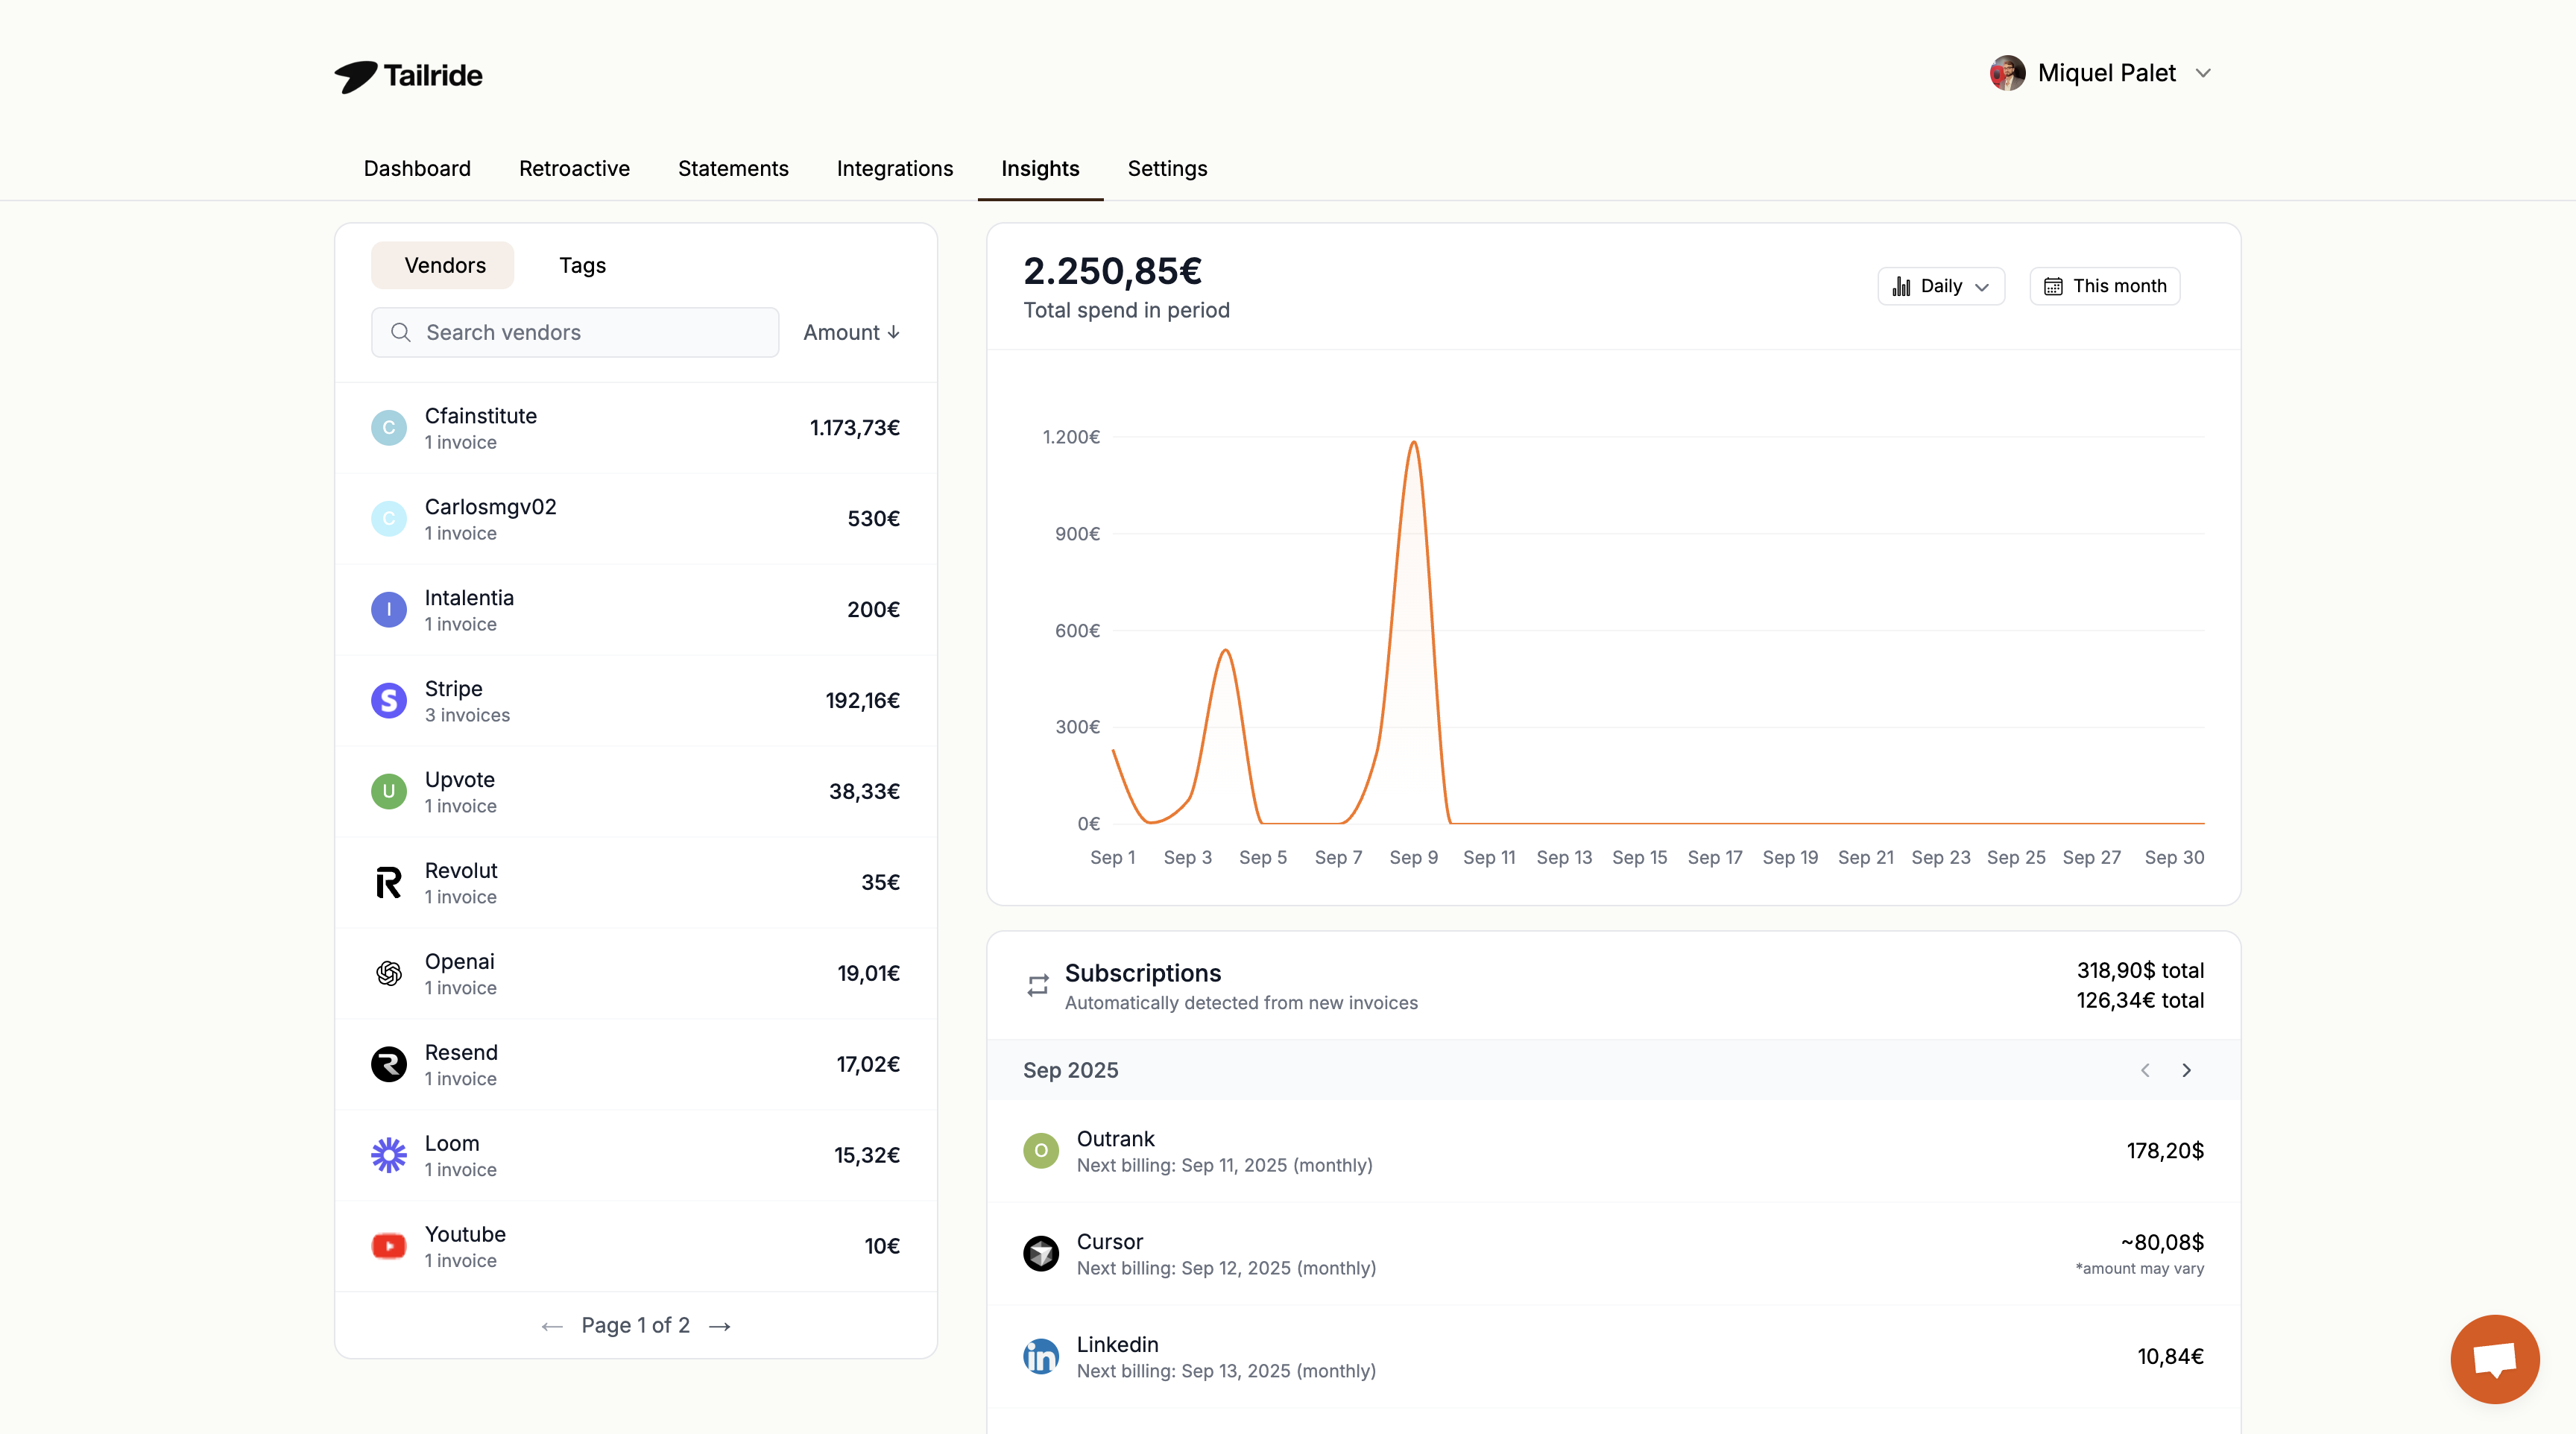Open the Daily frequency dropdown
This screenshot has width=2576, height=1434.
pos(1940,286)
